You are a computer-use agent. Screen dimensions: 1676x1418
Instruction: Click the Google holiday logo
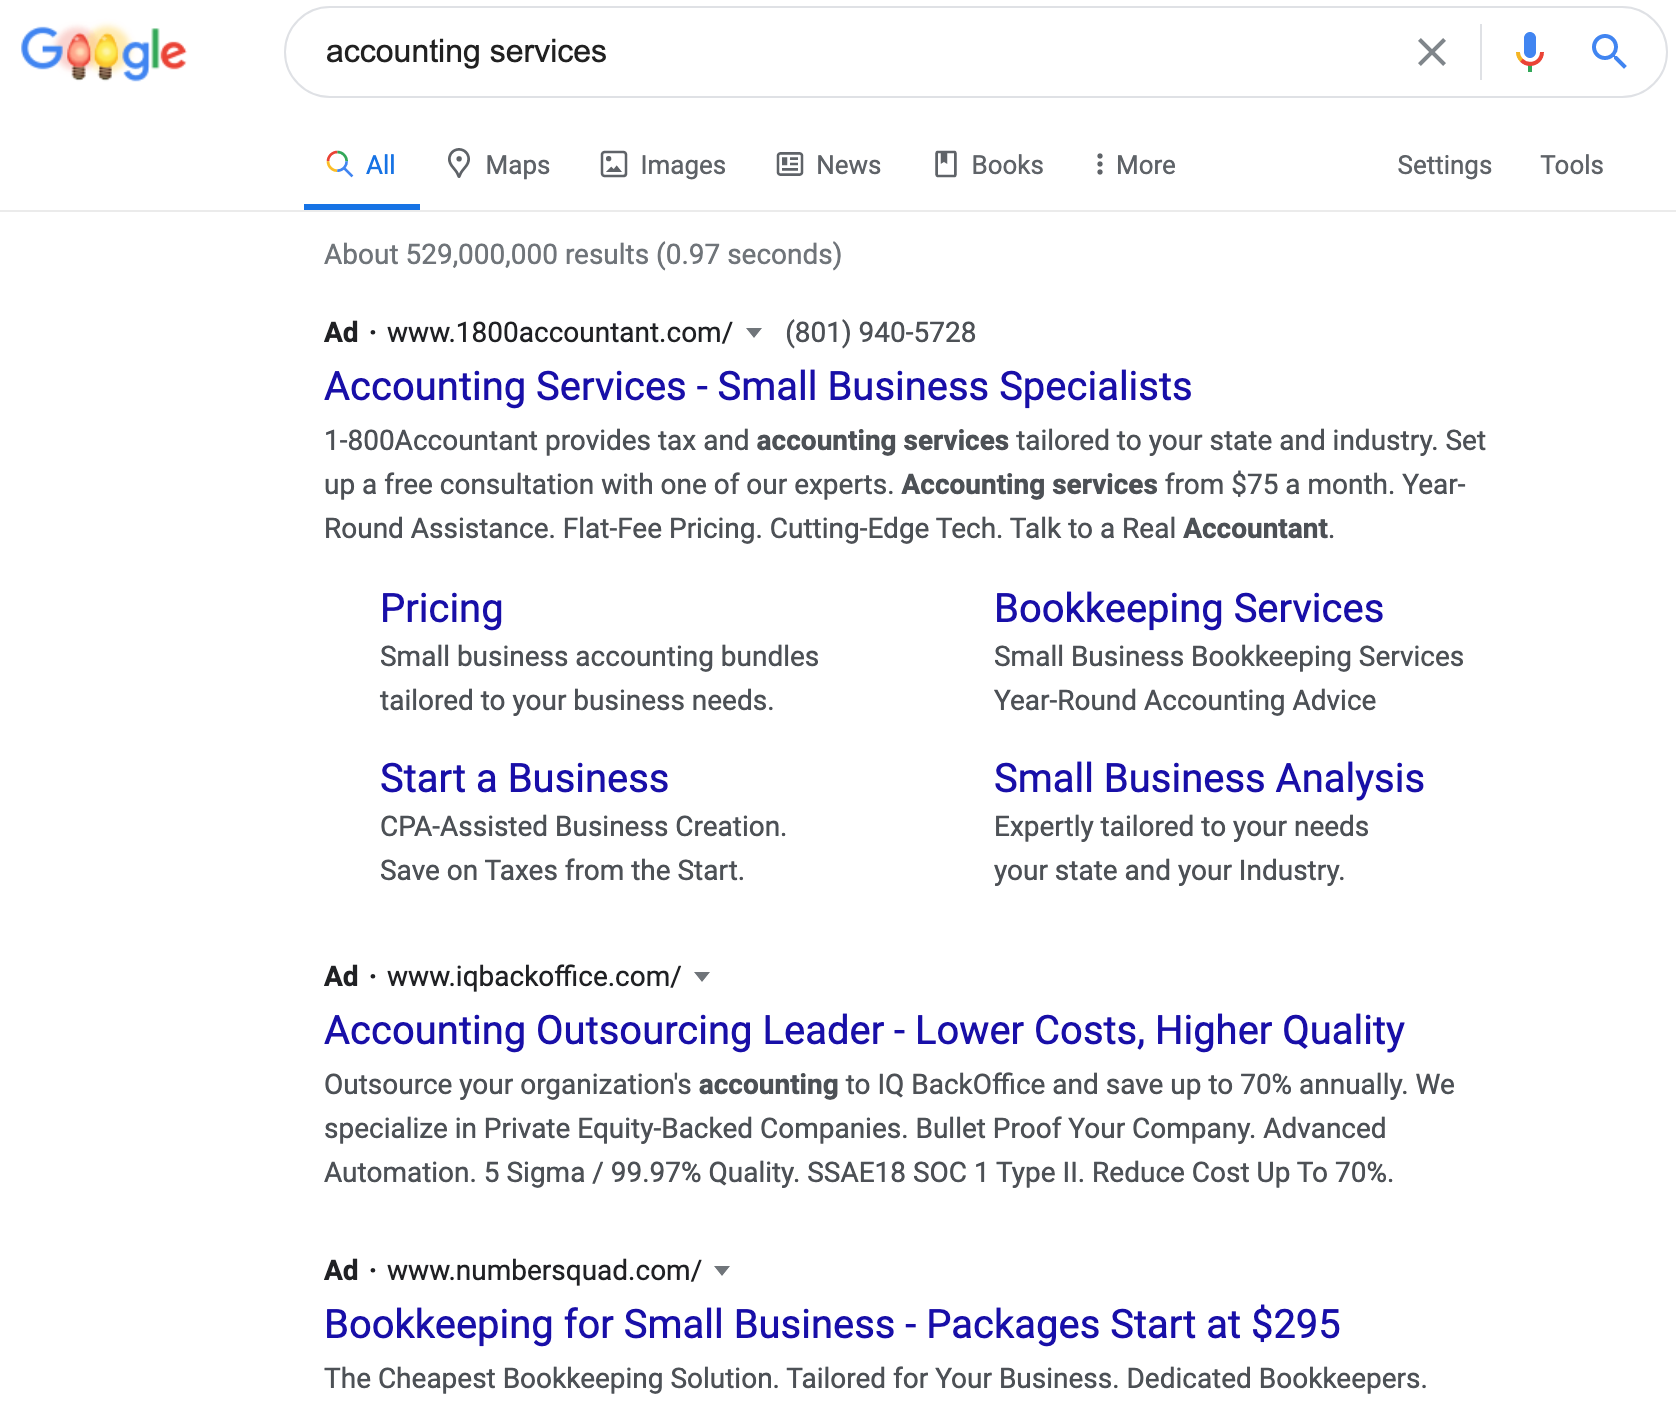[104, 52]
